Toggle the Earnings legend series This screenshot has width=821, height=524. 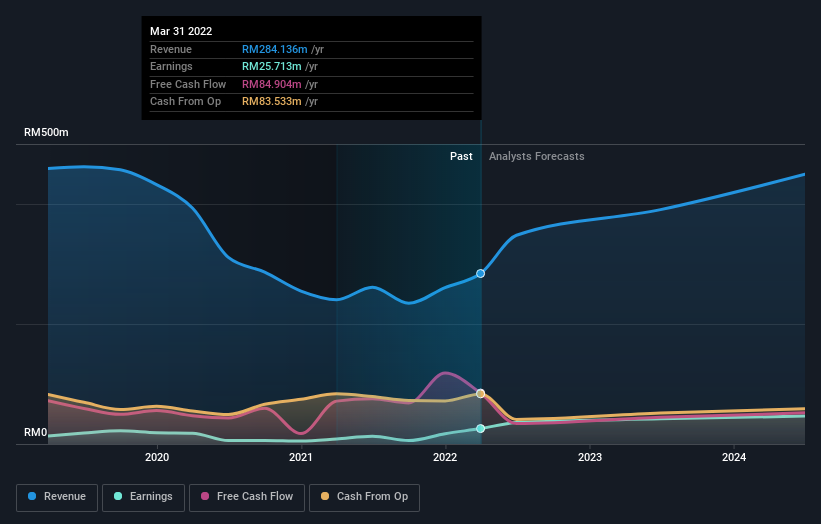pos(143,497)
